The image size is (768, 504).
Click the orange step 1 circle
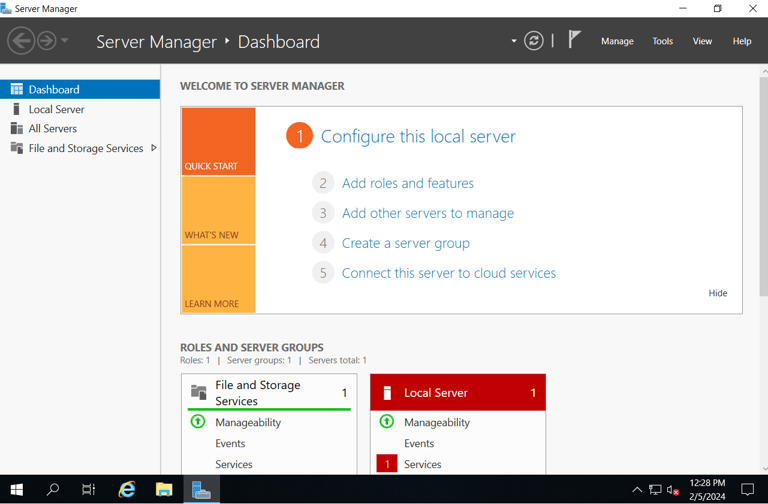point(299,136)
